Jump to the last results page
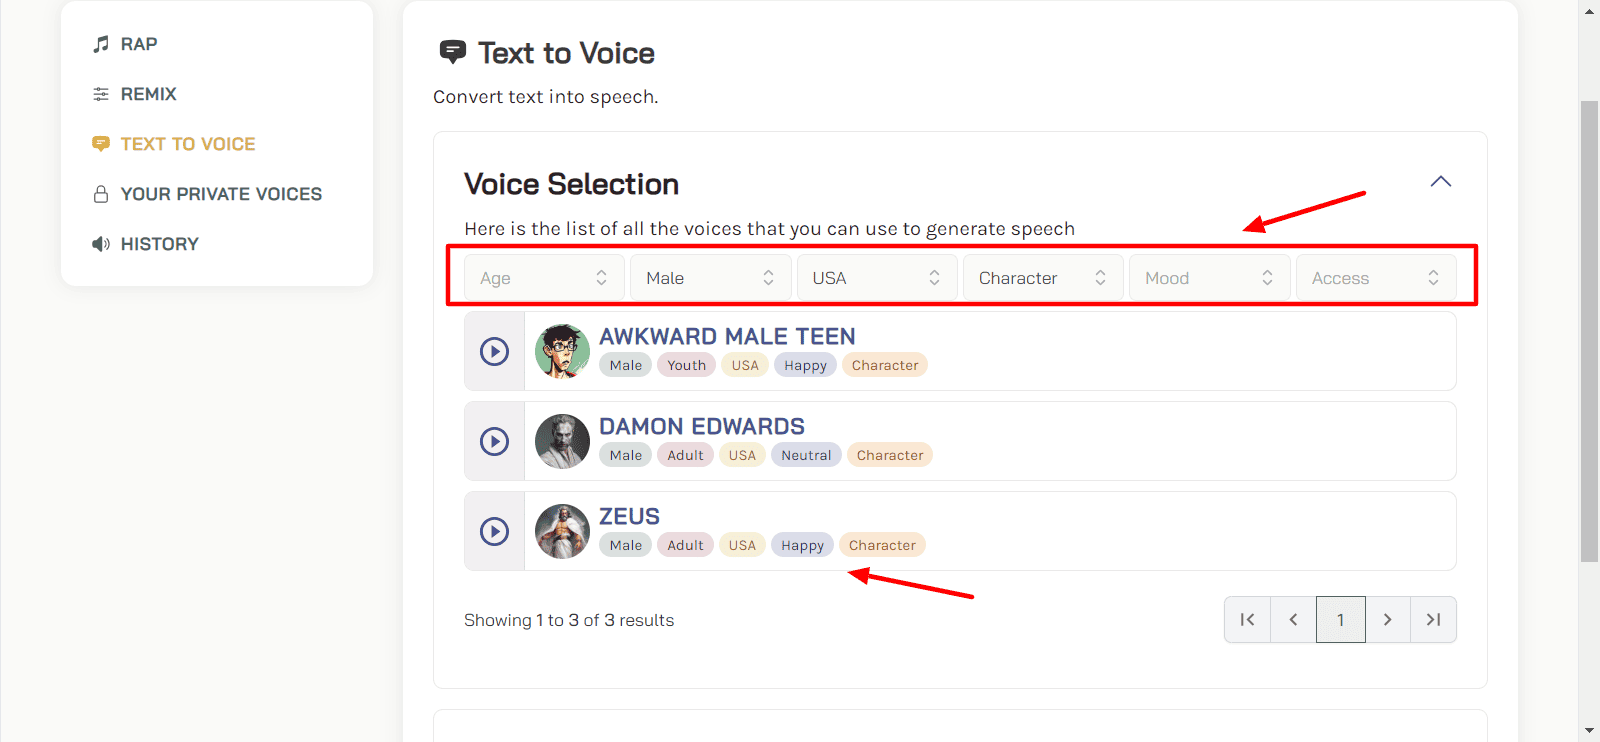This screenshot has width=1600, height=742. [1433, 620]
